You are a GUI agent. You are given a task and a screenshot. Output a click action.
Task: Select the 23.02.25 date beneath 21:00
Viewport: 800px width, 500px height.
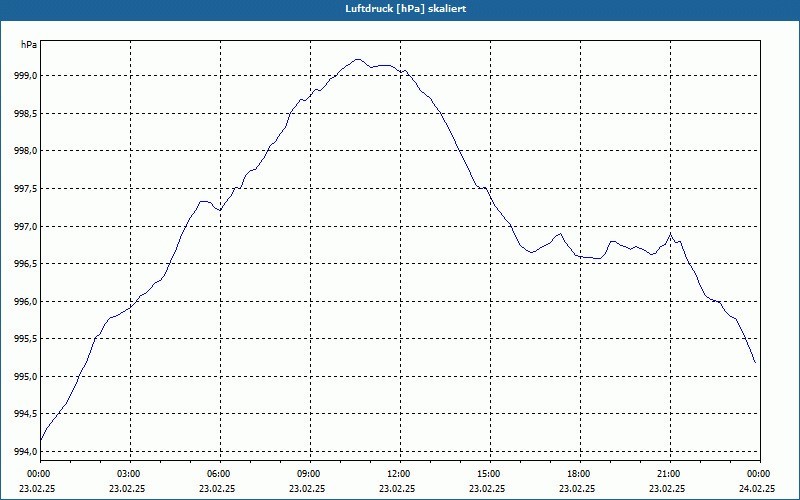click(x=667, y=488)
